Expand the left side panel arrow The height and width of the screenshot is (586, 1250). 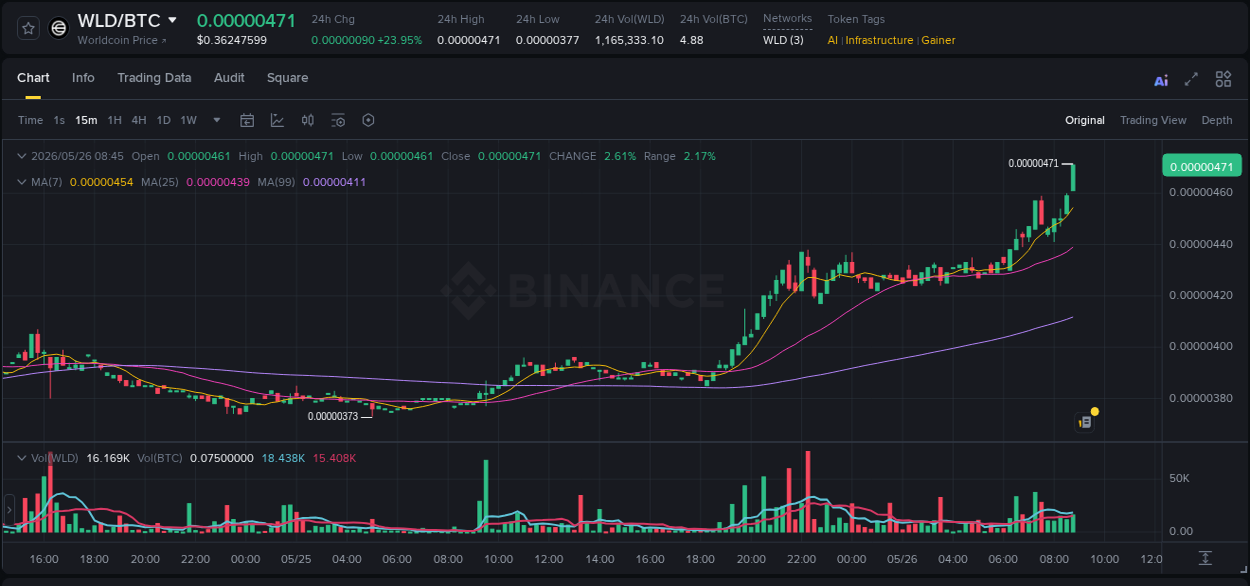coord(8,511)
